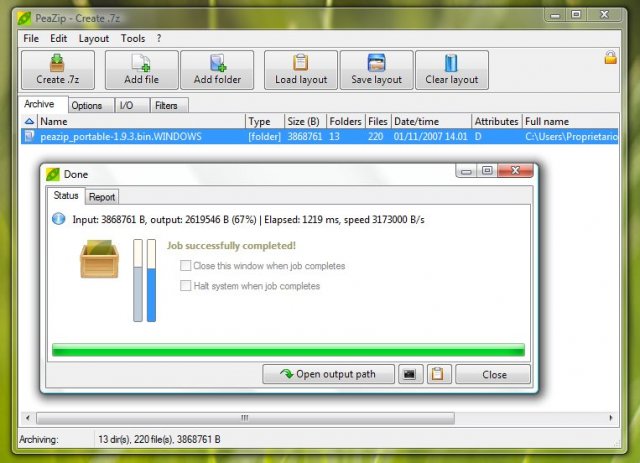Click the Add file toolbar button

141,70
